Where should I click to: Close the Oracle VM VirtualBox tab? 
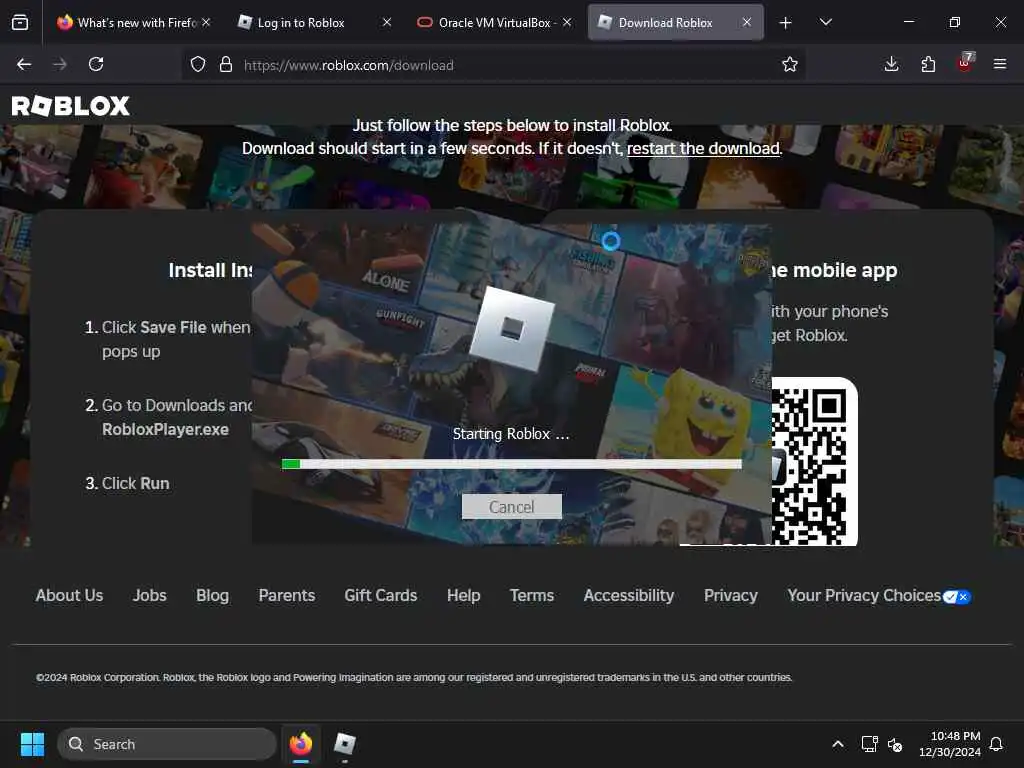tap(567, 22)
